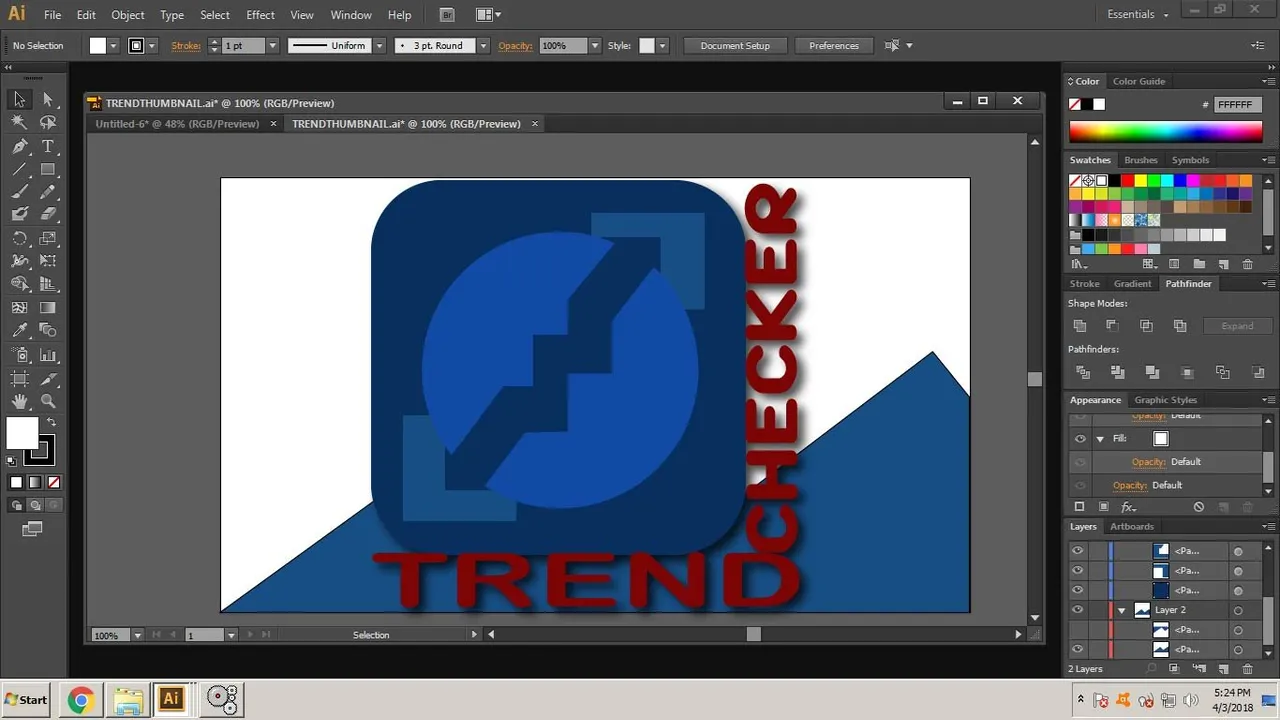
Task: Swap fill and stroke colors
Action: tap(51, 423)
